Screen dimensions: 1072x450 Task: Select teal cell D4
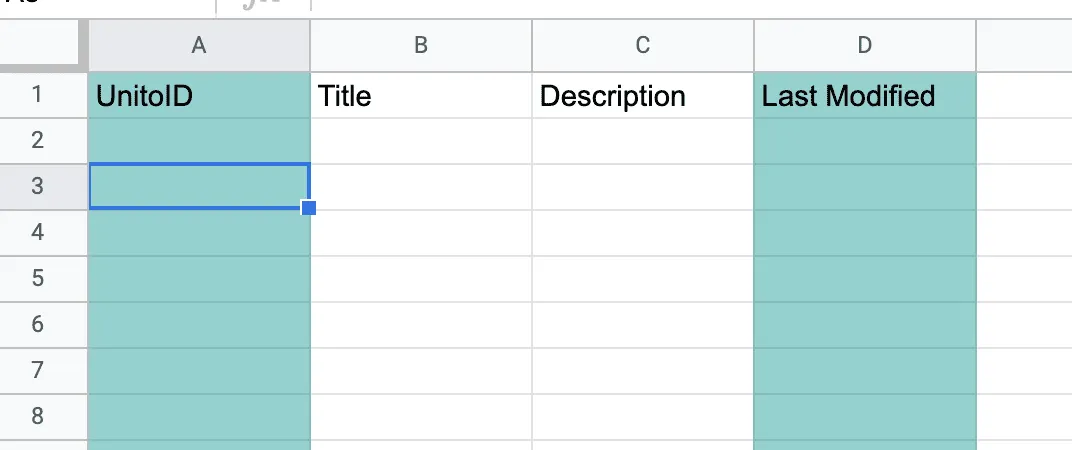865,233
